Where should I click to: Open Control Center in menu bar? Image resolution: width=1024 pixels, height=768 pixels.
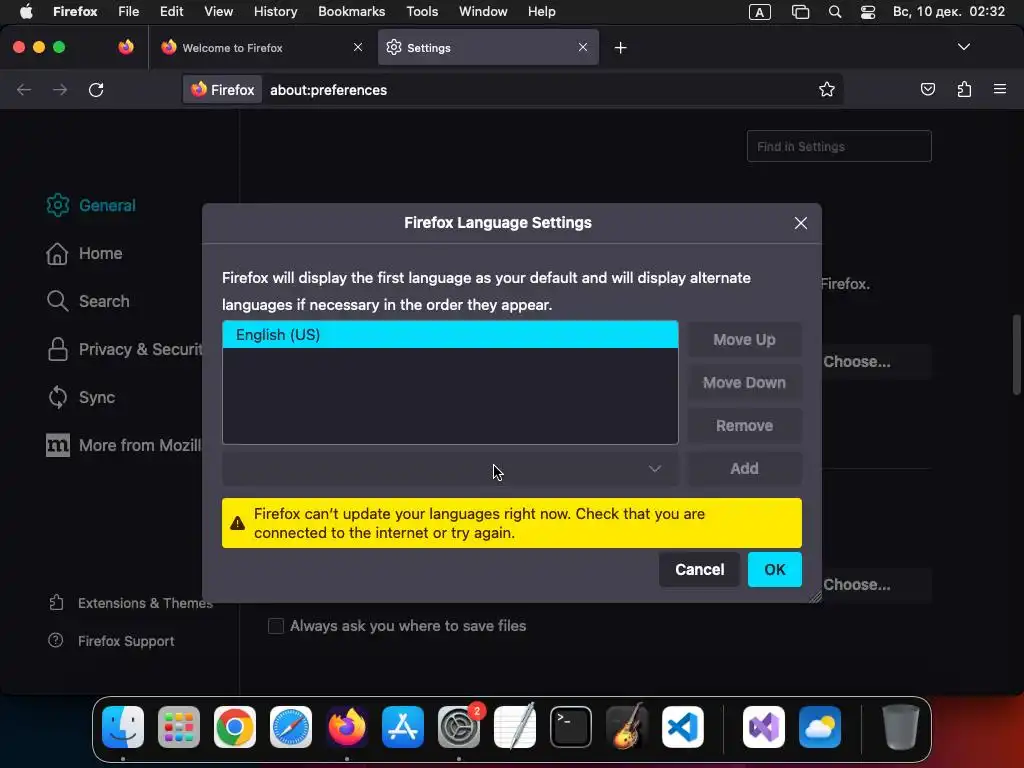pos(867,12)
